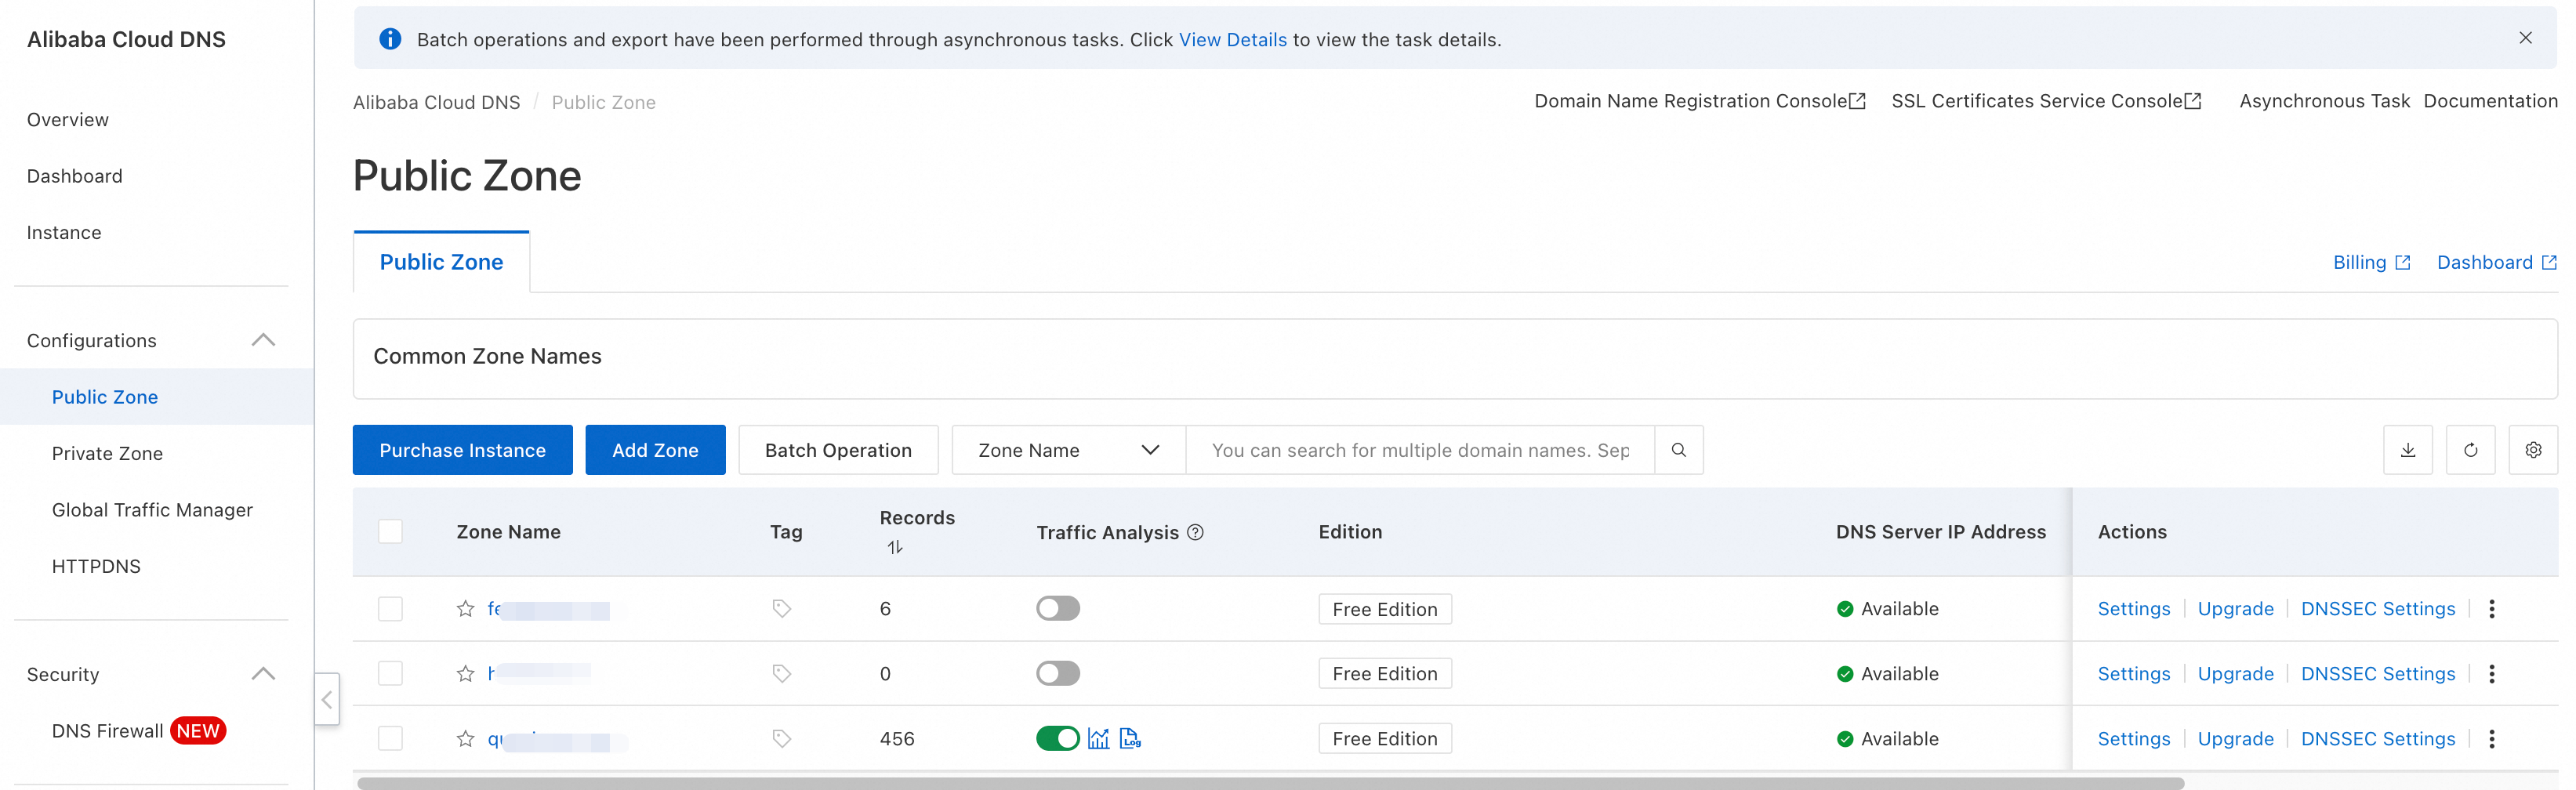The height and width of the screenshot is (790, 2576).
Task: Click the Add Zone button
Action: coord(655,450)
